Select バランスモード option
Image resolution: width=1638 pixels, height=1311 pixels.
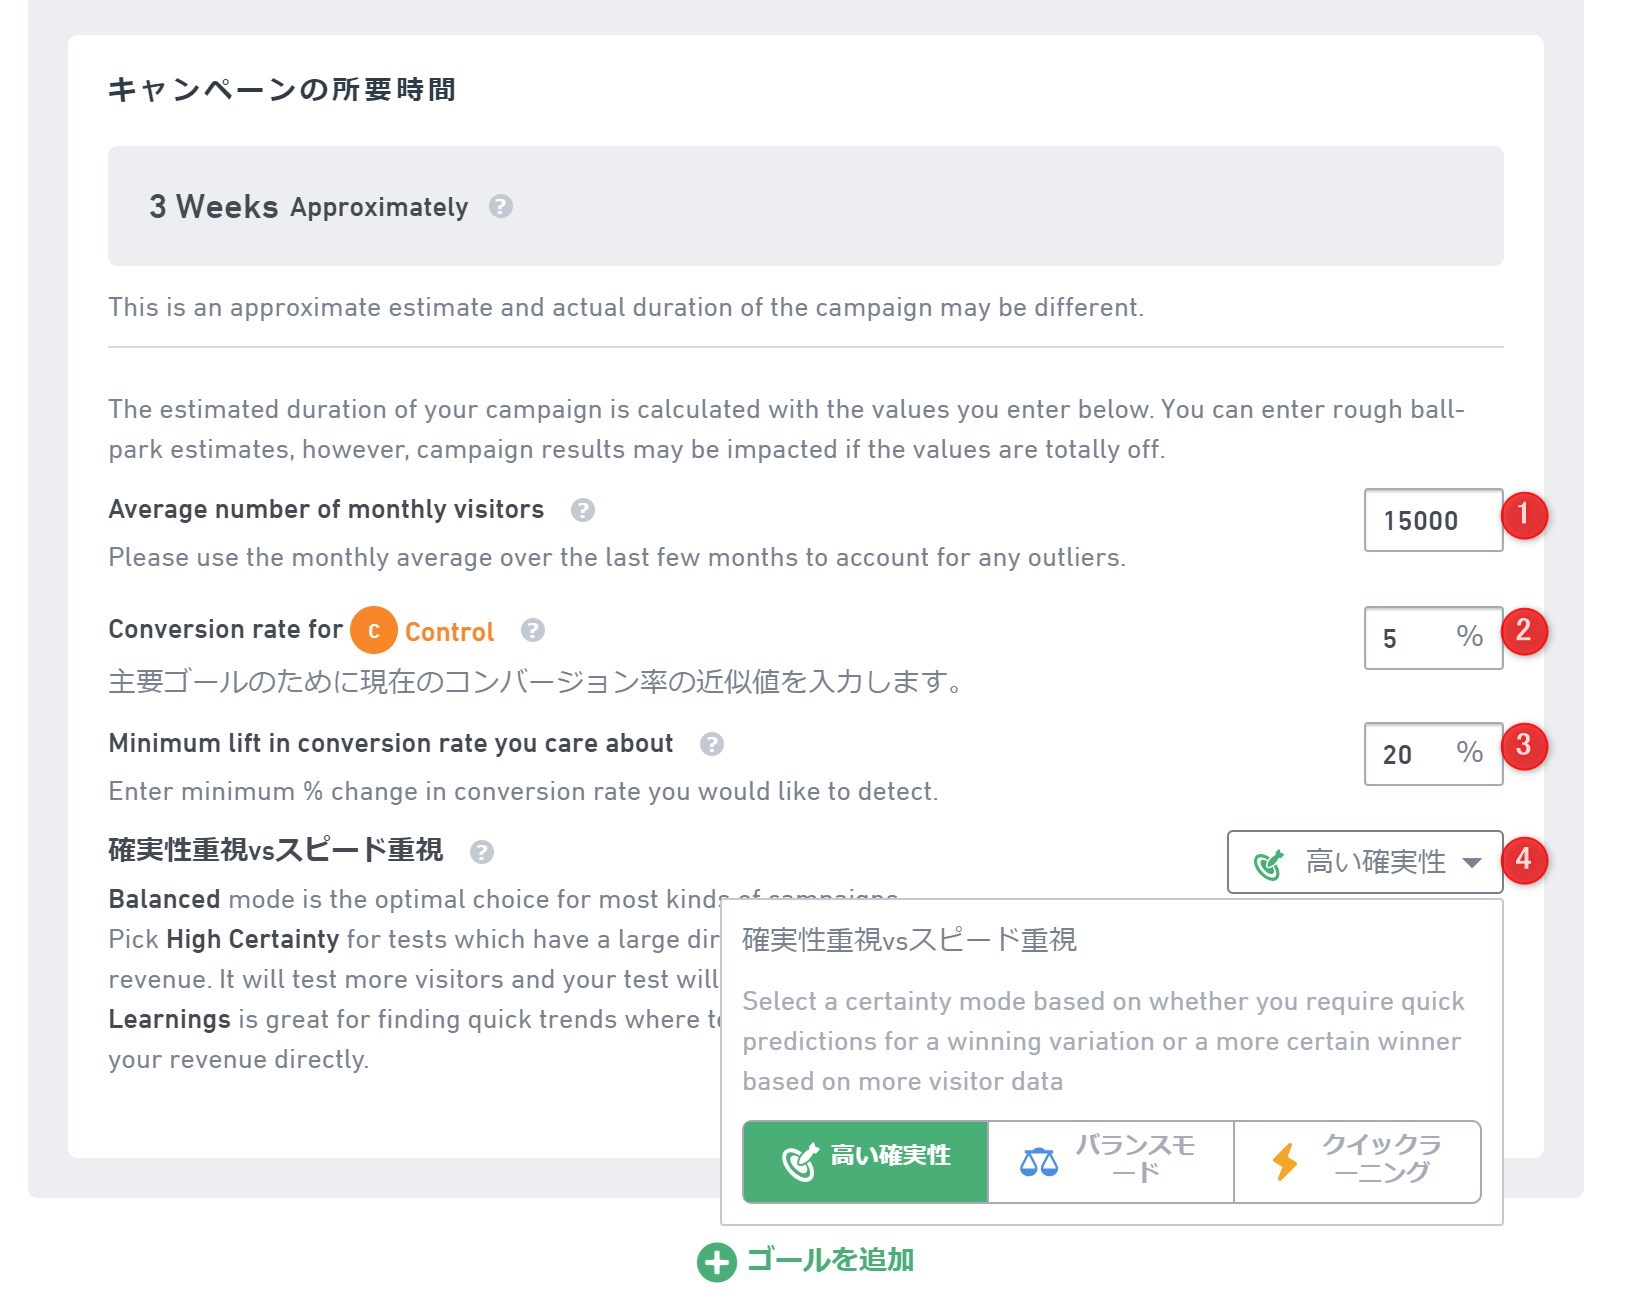[1111, 1161]
